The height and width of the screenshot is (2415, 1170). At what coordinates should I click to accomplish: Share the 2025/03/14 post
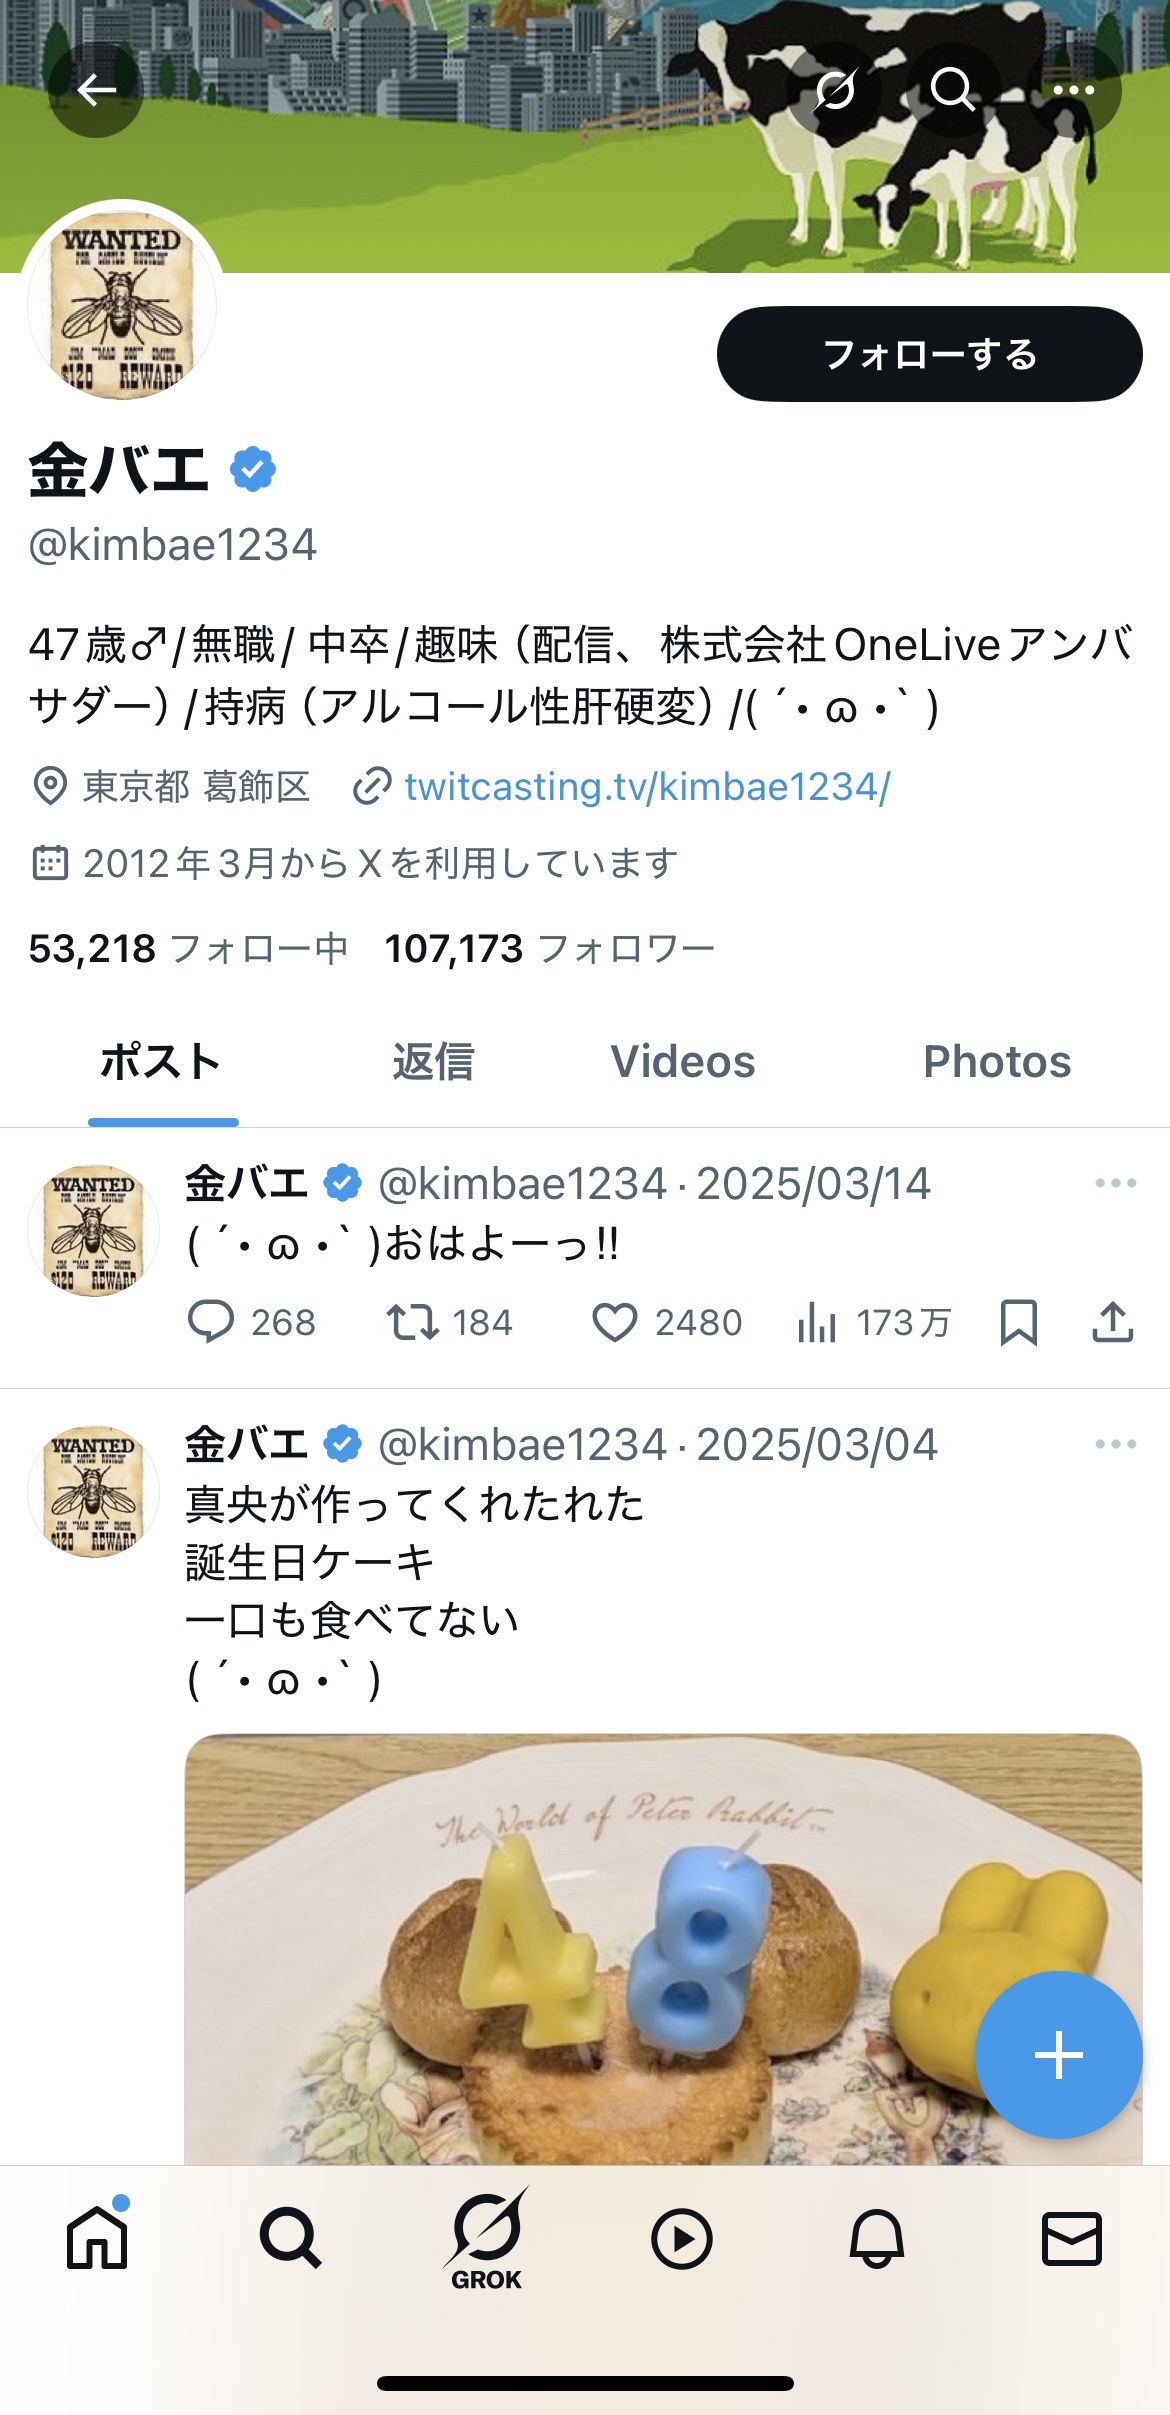point(1112,1322)
